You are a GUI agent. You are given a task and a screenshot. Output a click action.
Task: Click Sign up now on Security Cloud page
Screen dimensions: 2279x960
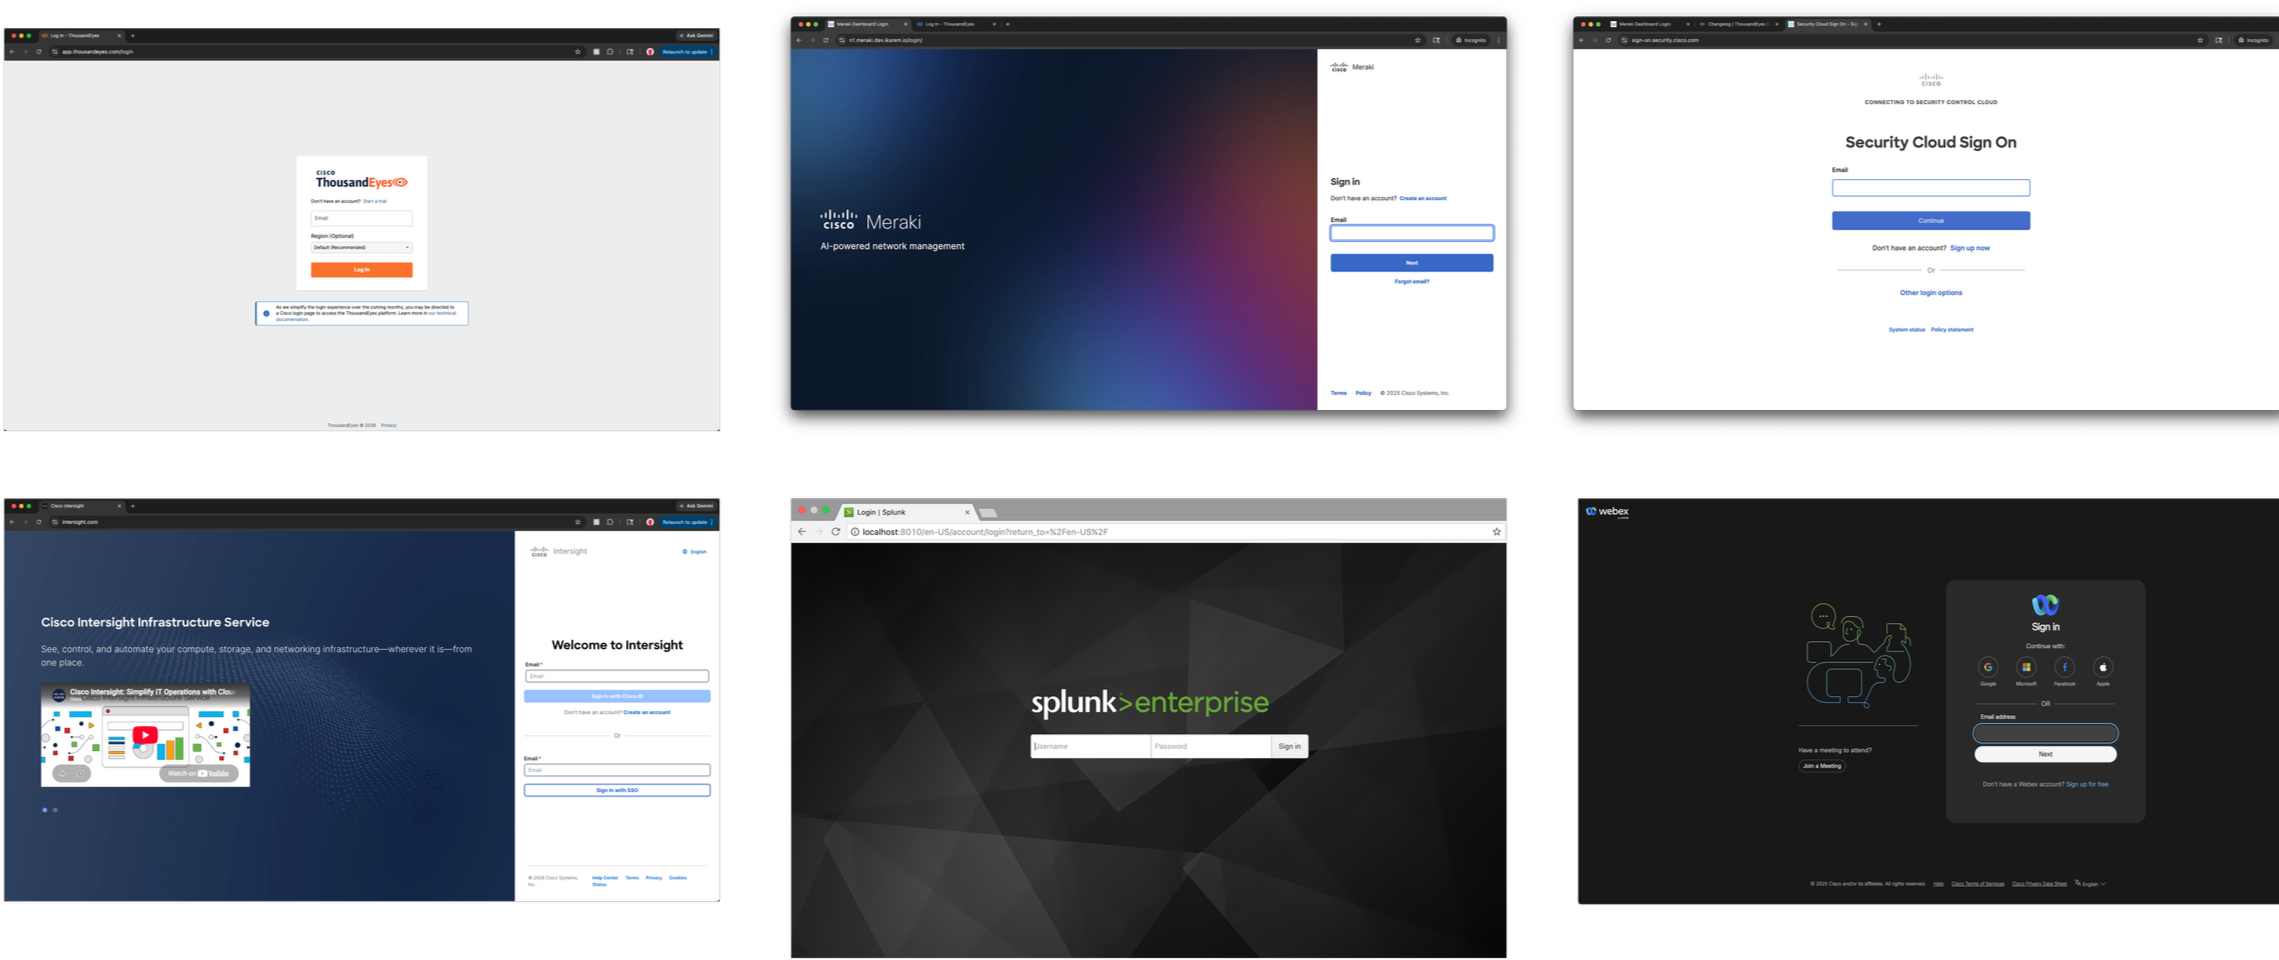tap(1970, 248)
